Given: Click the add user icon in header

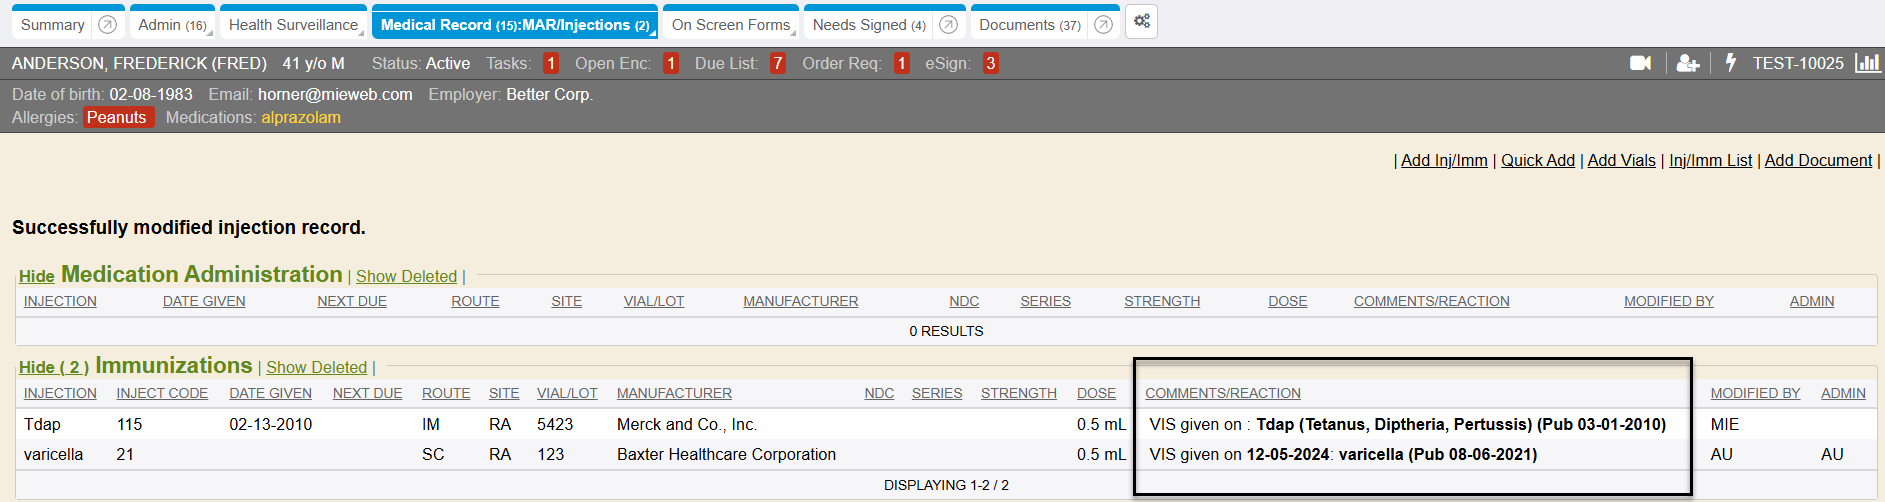Looking at the screenshot, I should point(1688,63).
